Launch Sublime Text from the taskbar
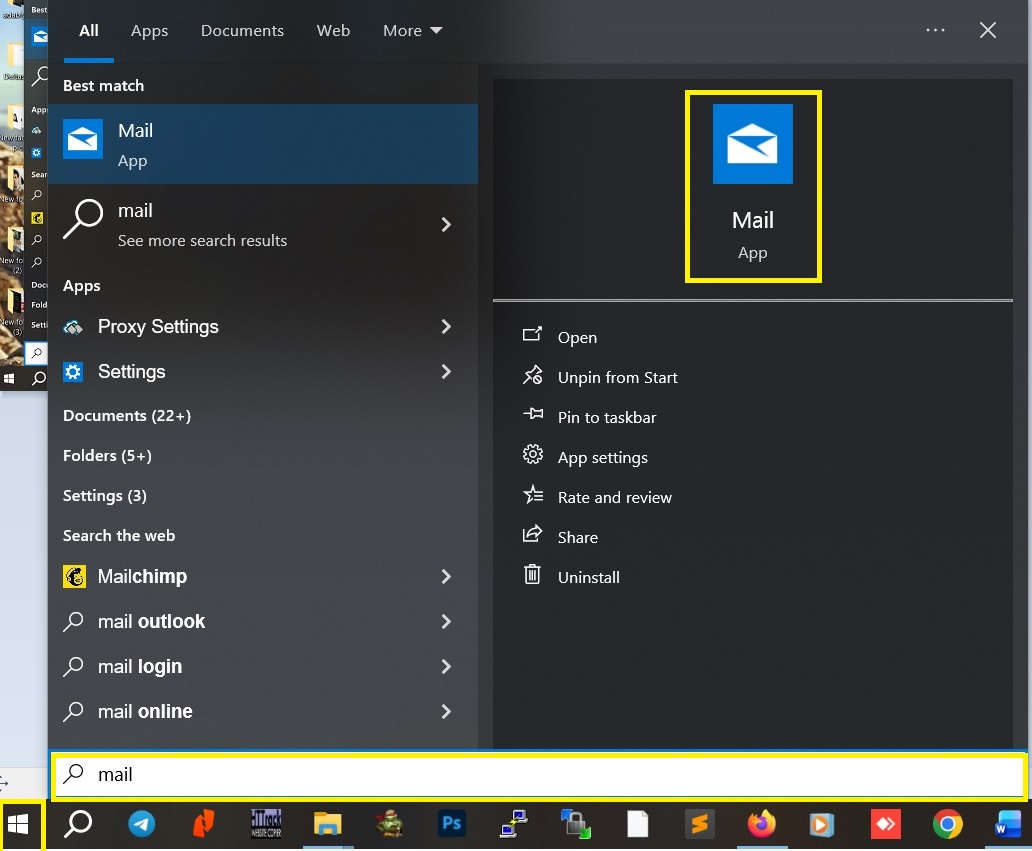The image size is (1032, 851). click(700, 823)
